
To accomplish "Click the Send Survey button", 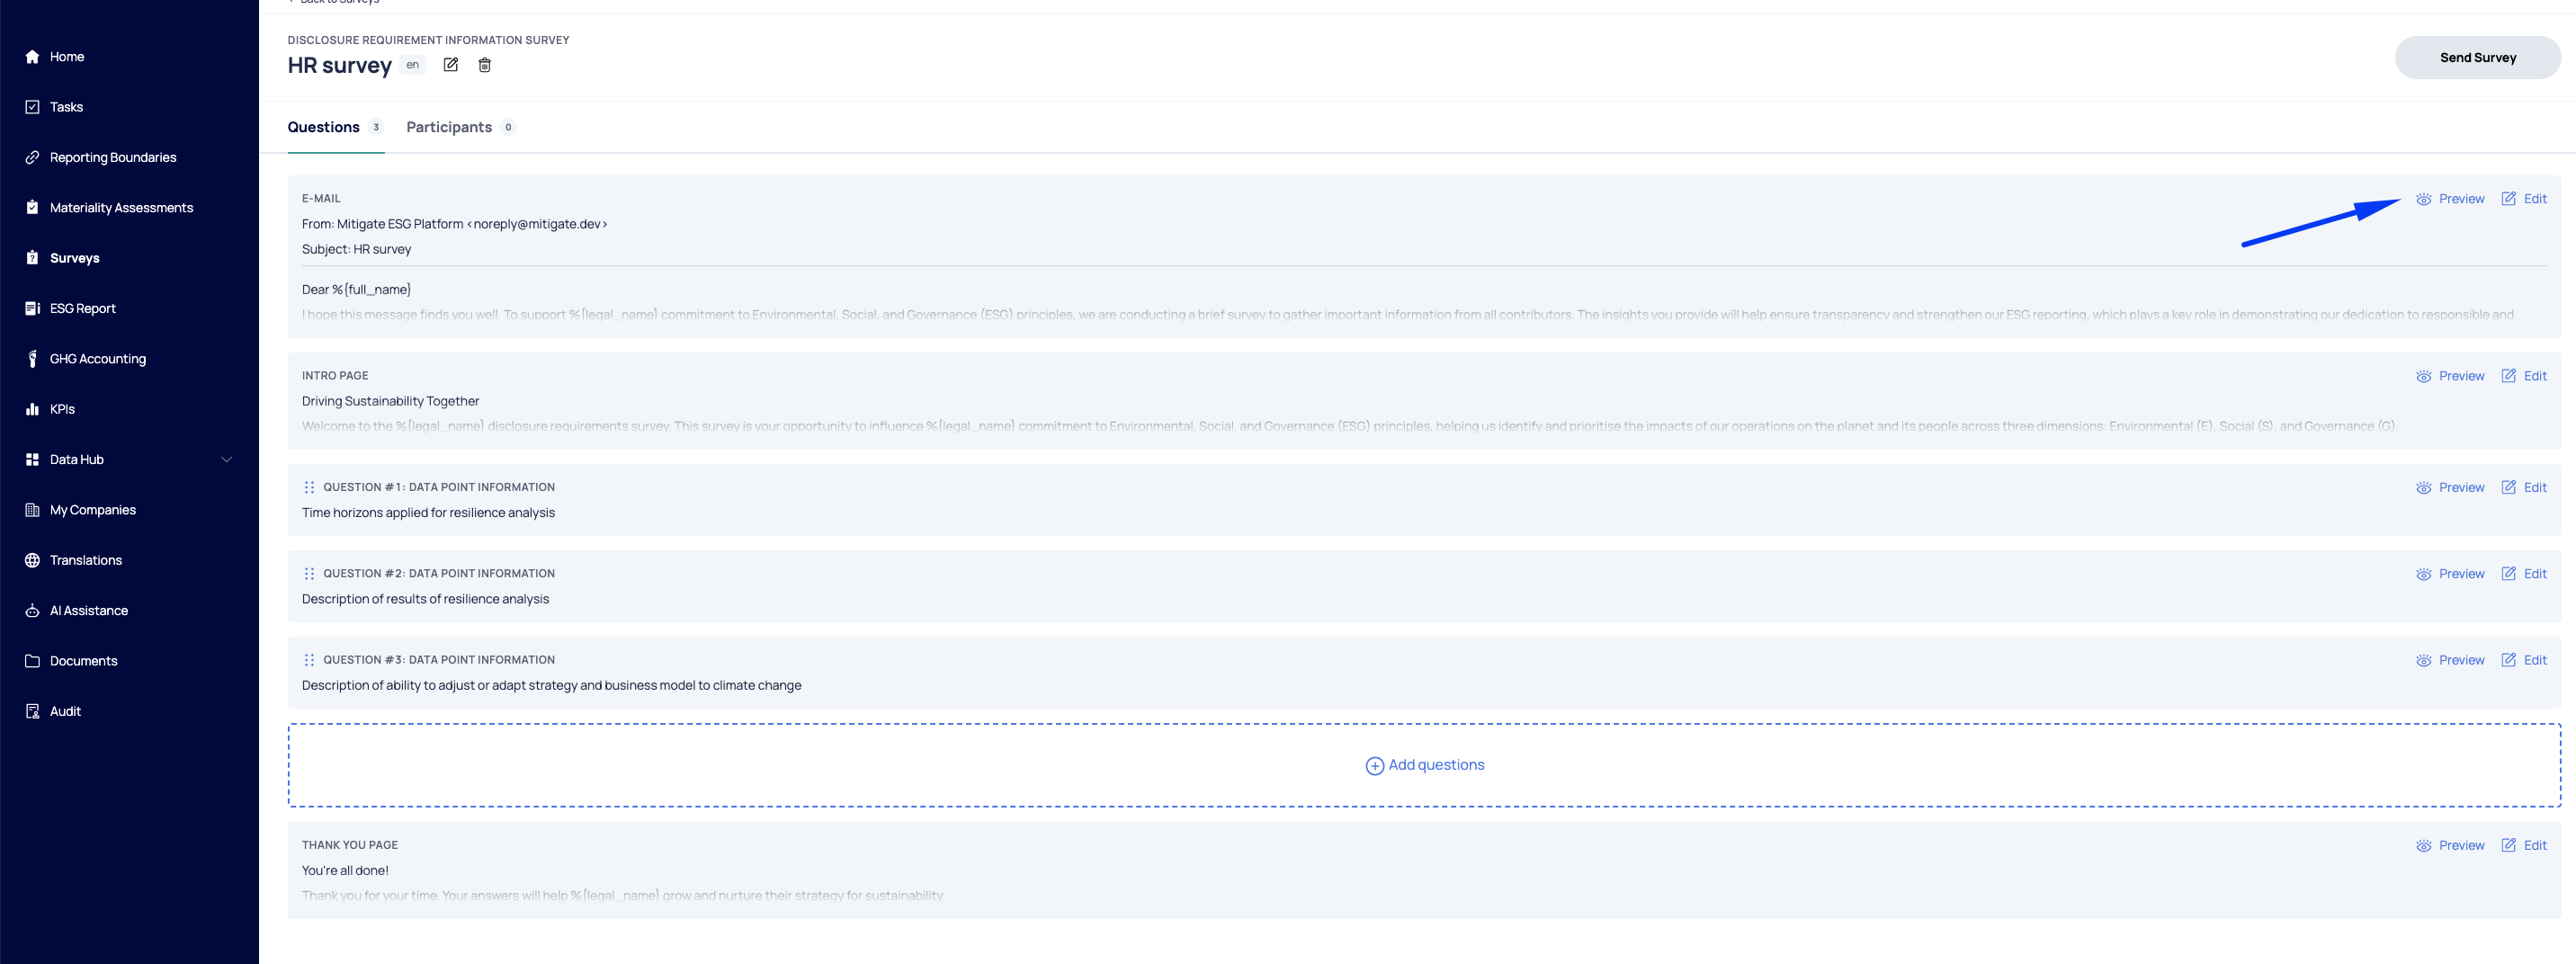I will click(x=2477, y=58).
